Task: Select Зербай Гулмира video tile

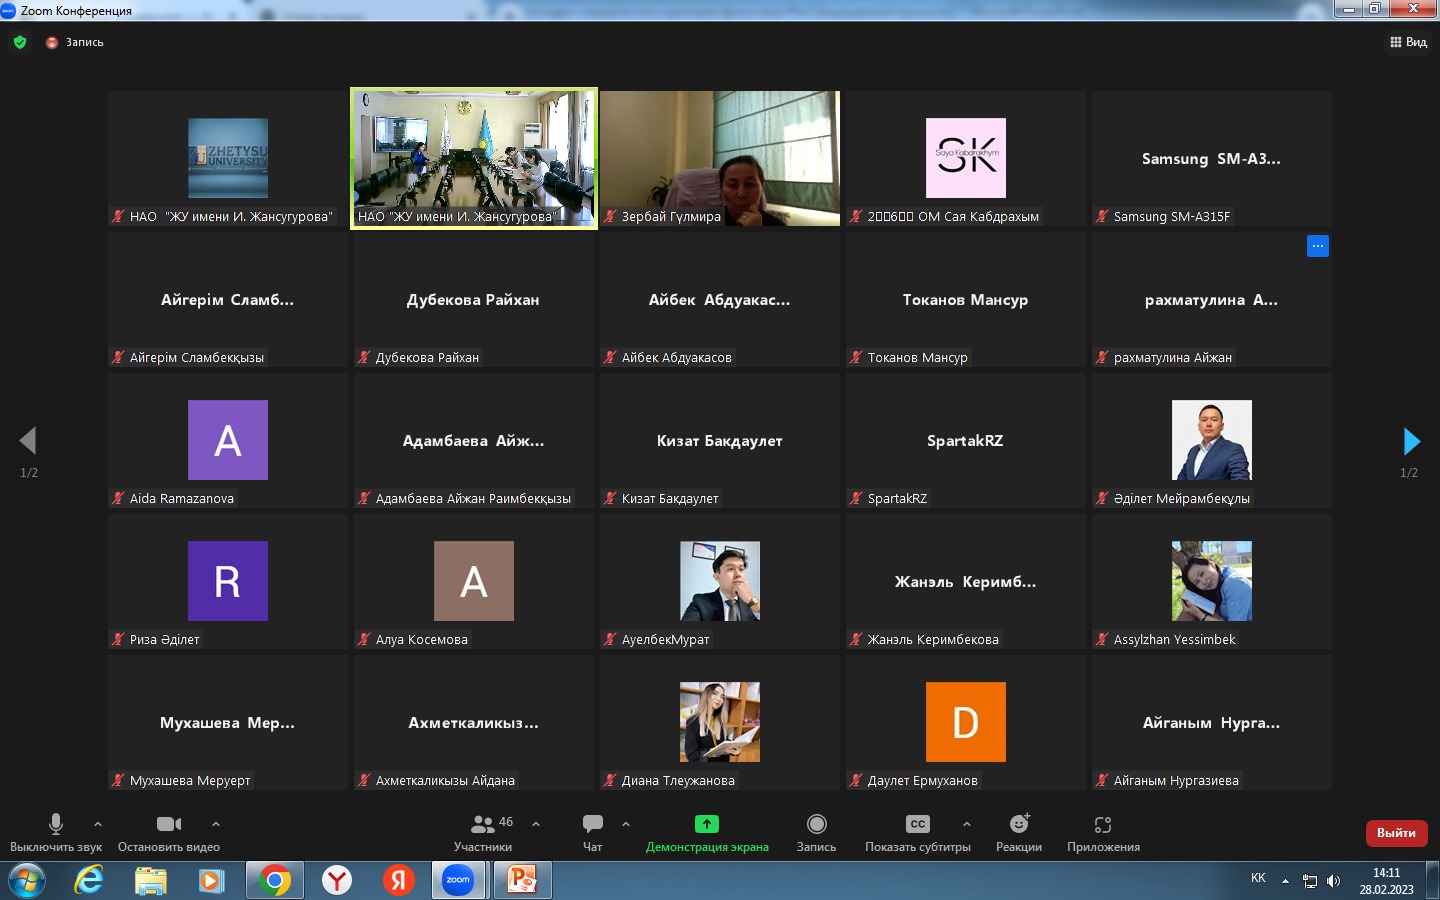Action: click(x=720, y=158)
